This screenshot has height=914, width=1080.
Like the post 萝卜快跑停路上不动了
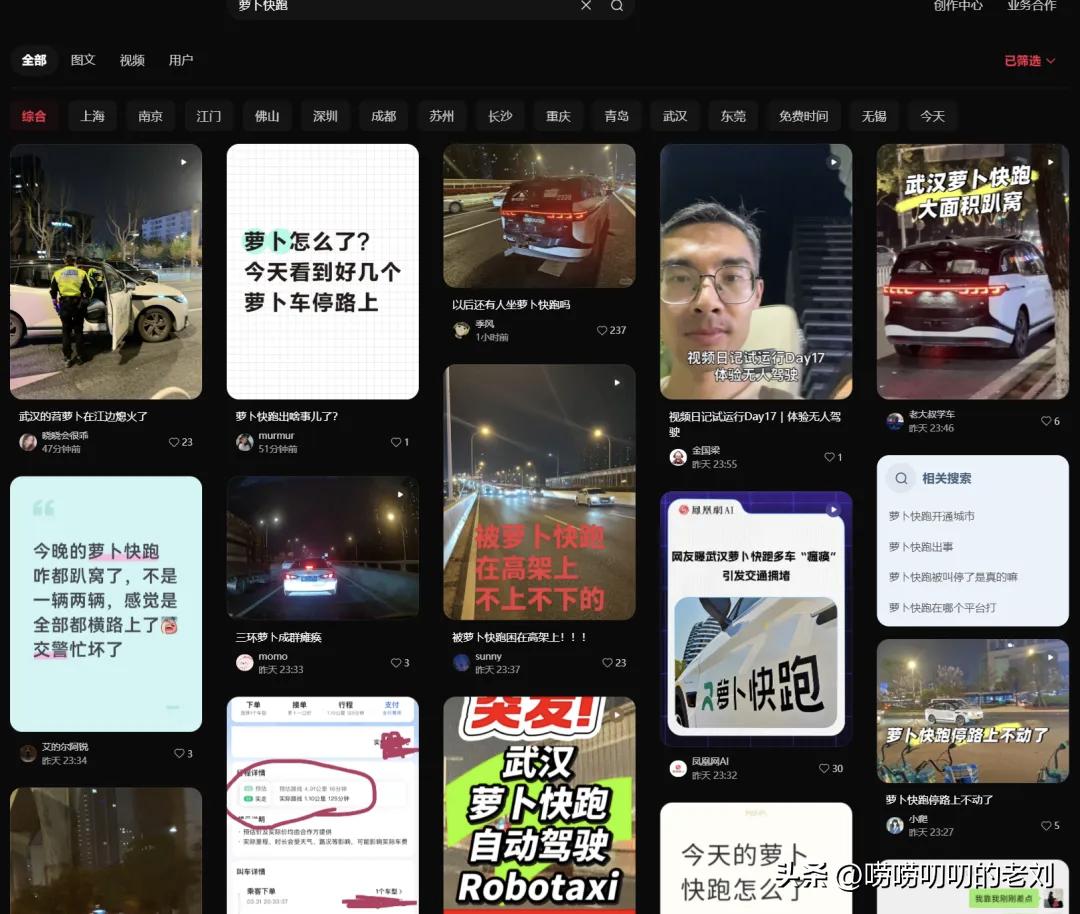1046,825
